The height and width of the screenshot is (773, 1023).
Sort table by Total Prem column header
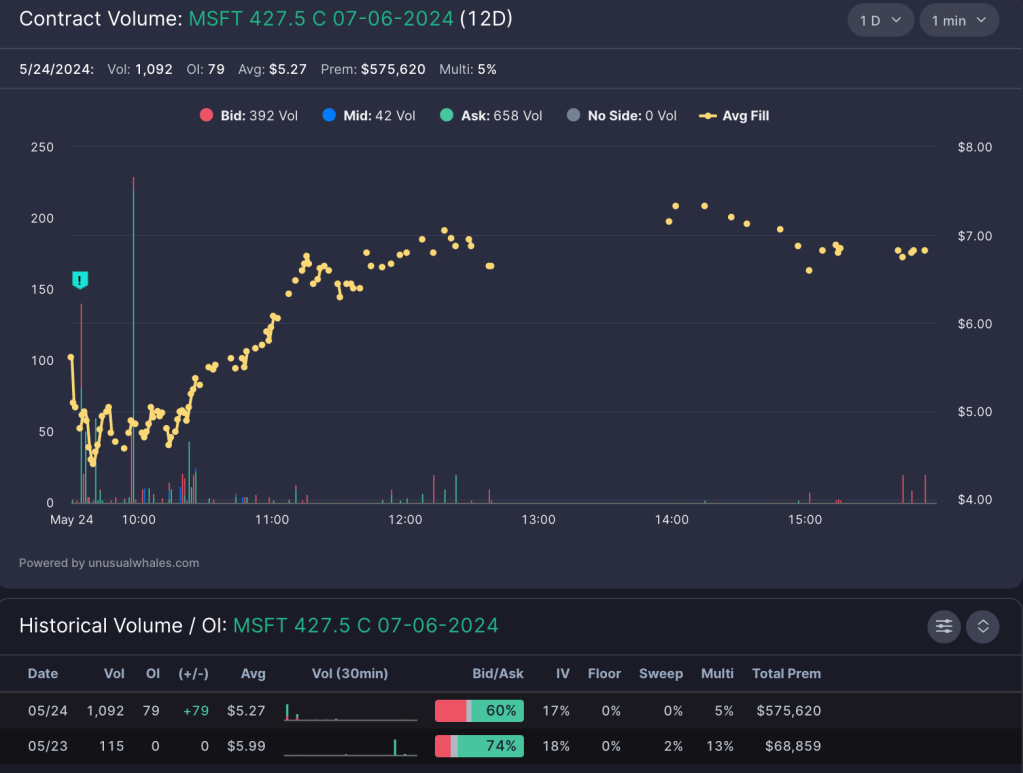(786, 674)
